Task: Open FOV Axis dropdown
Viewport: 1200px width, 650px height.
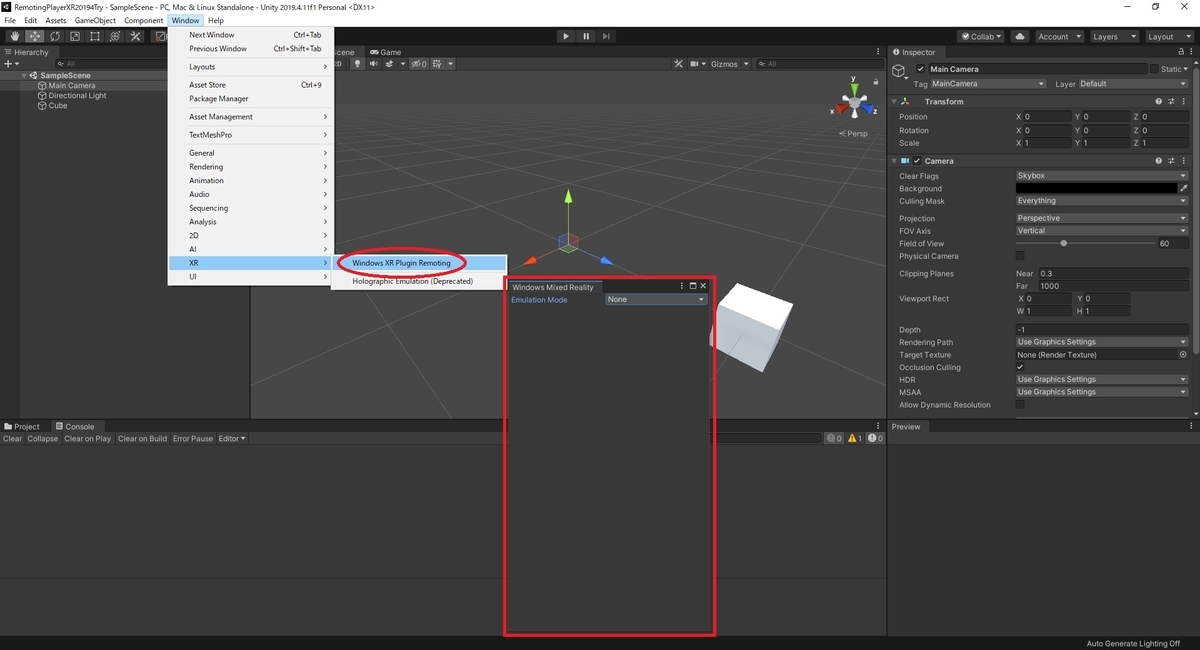Action: pyautogui.click(x=1102, y=231)
